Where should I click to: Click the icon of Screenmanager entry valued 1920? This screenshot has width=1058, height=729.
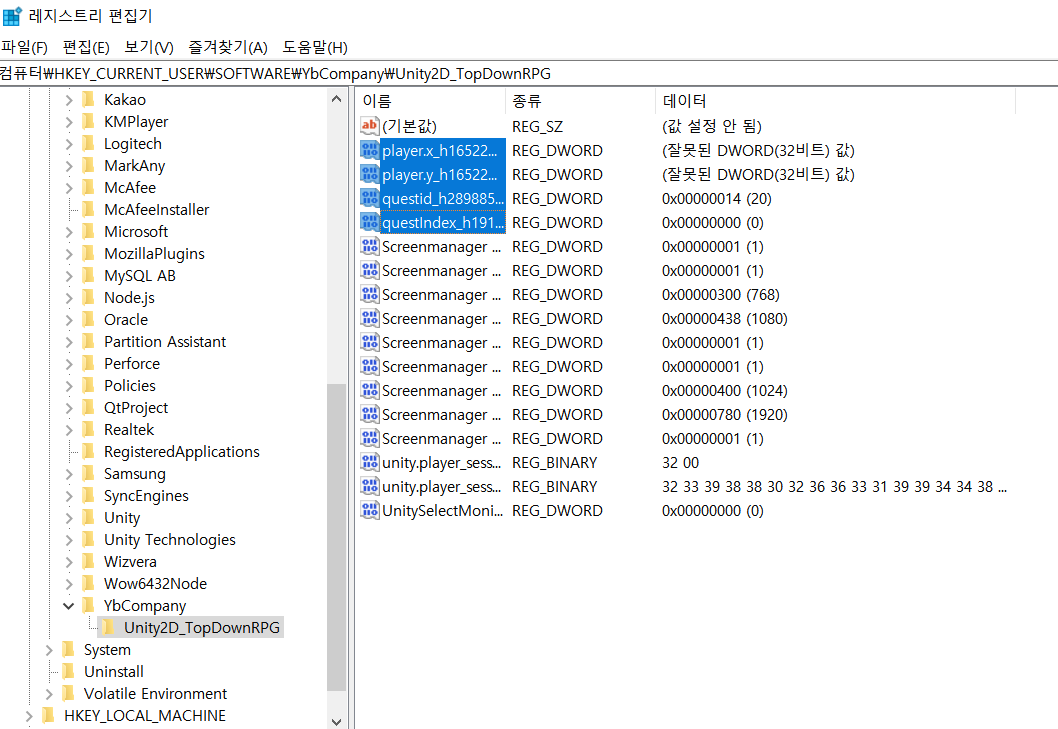tap(369, 414)
